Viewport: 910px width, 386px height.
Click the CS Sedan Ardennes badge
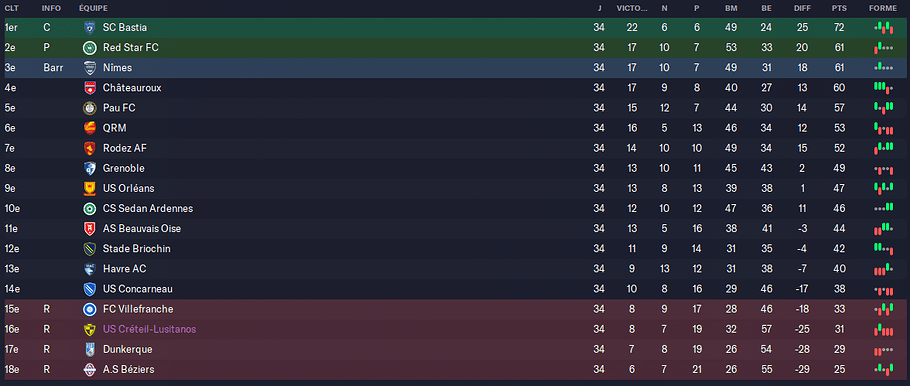(89, 208)
